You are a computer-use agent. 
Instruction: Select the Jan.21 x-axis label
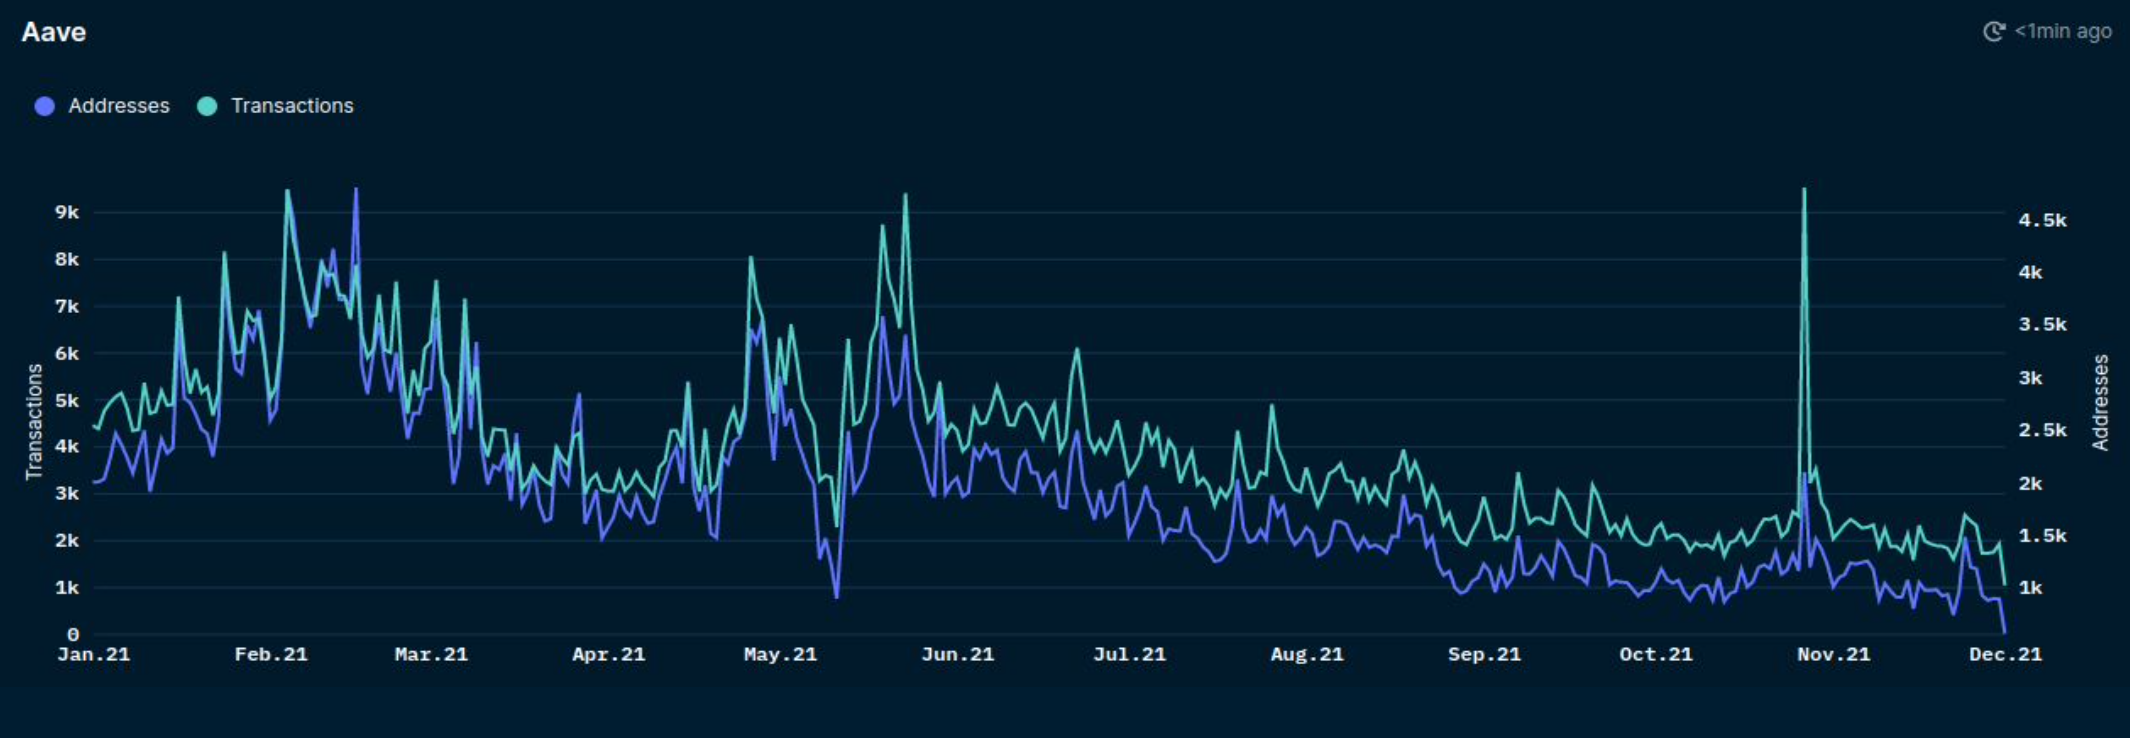[94, 654]
